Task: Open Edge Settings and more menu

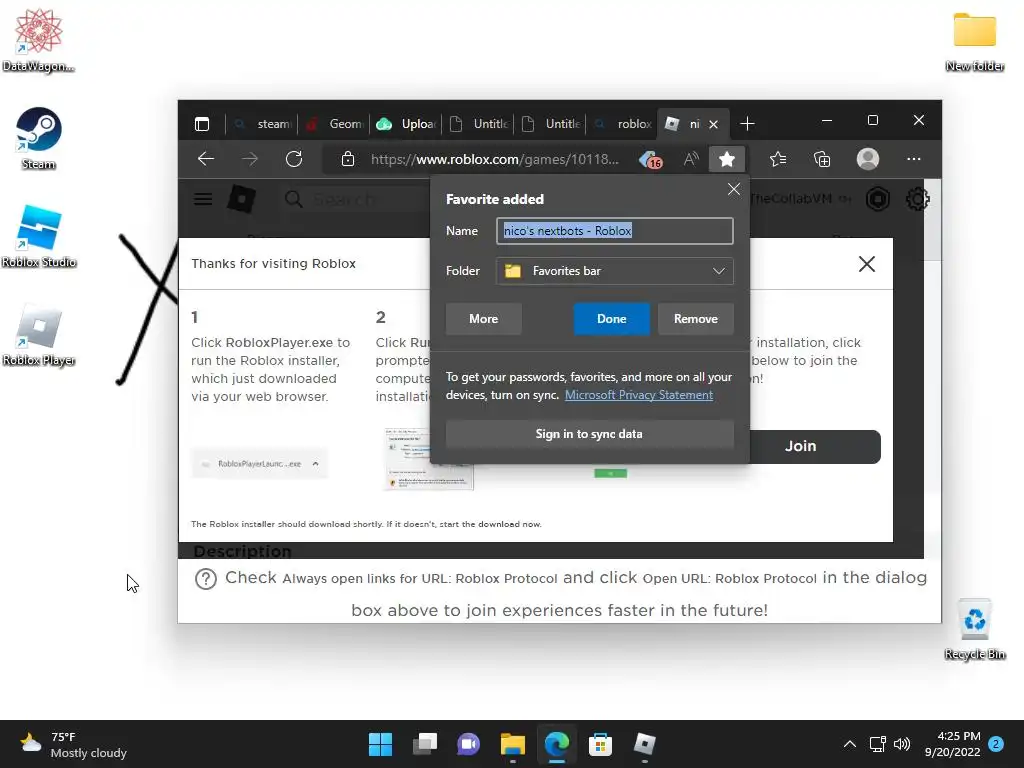Action: (914, 159)
